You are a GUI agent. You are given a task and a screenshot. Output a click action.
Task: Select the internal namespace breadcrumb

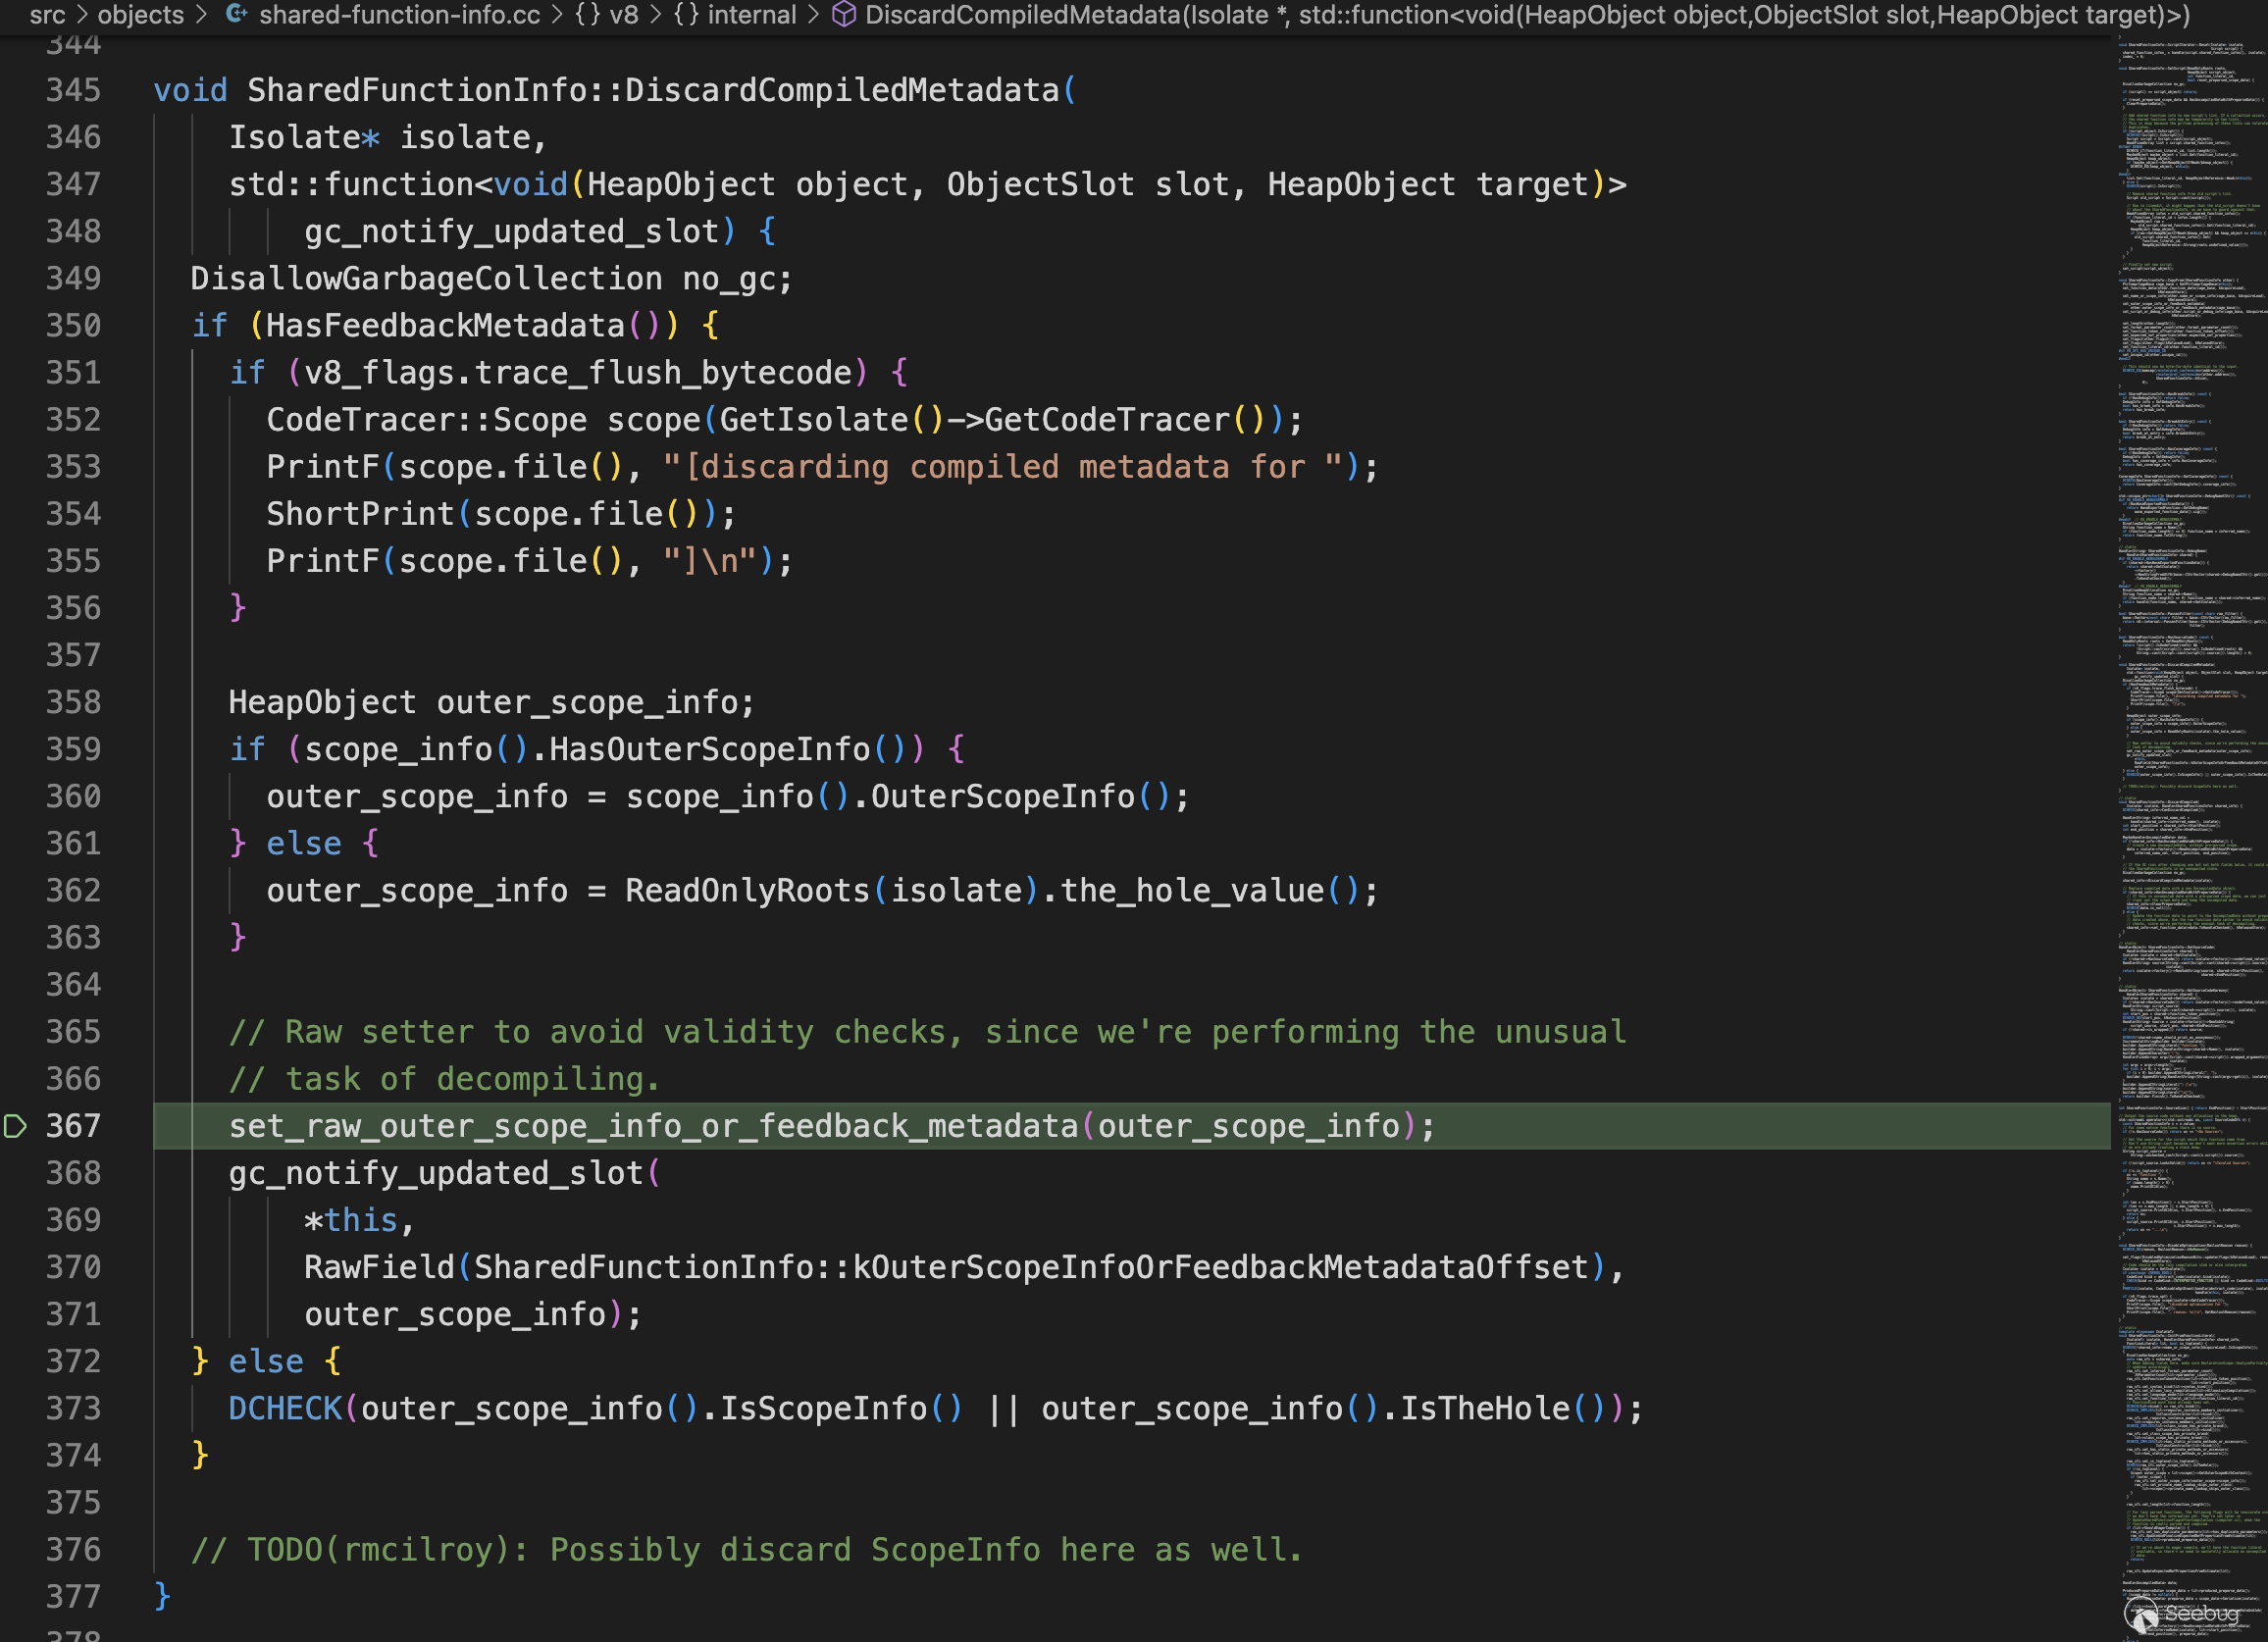[751, 14]
